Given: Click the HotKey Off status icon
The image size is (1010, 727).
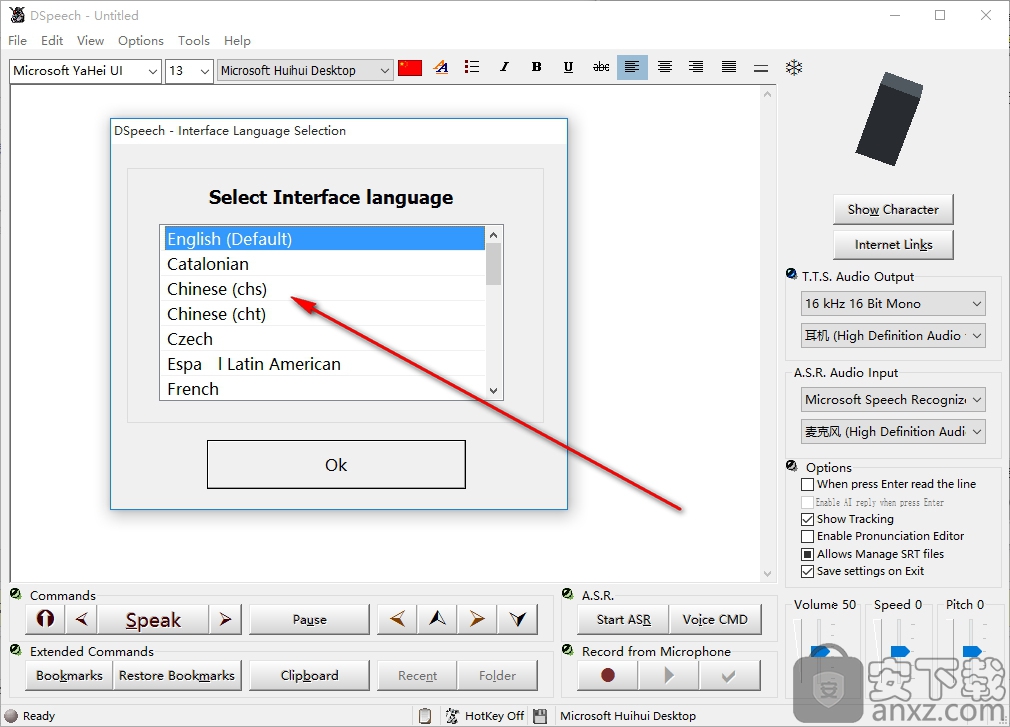Looking at the screenshot, I should (x=452, y=715).
